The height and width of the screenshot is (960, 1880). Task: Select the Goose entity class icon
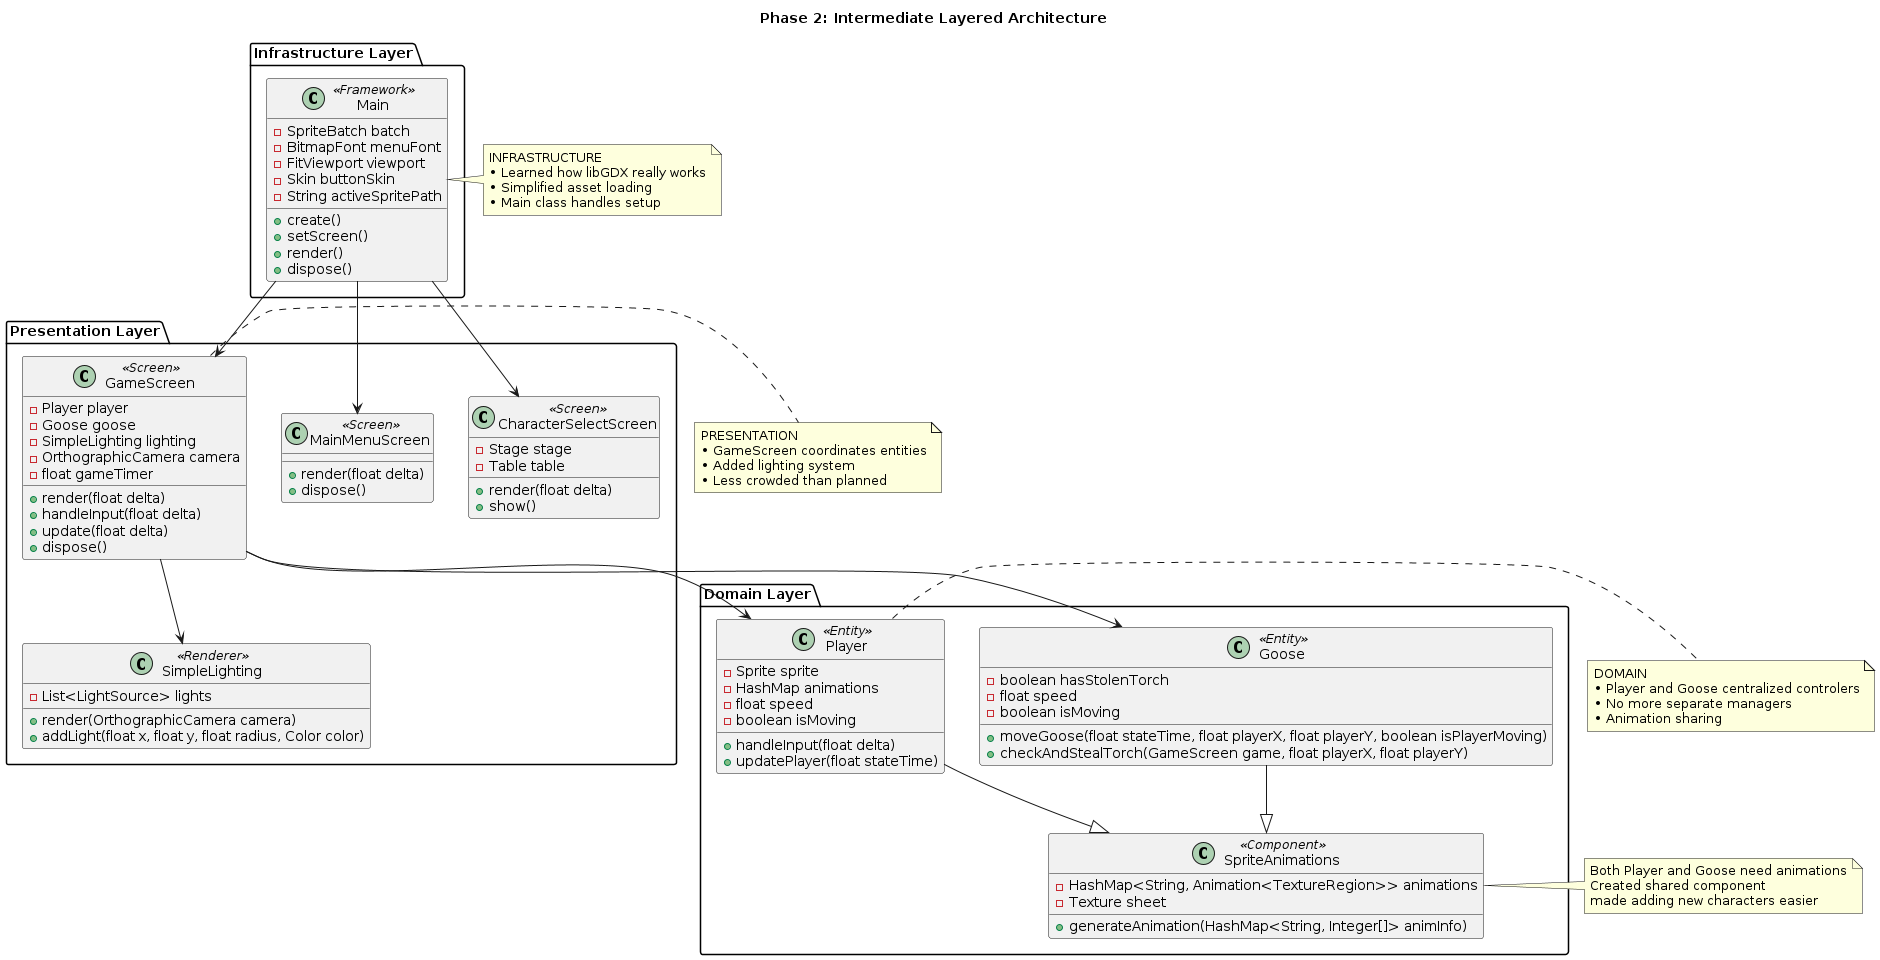(1238, 647)
